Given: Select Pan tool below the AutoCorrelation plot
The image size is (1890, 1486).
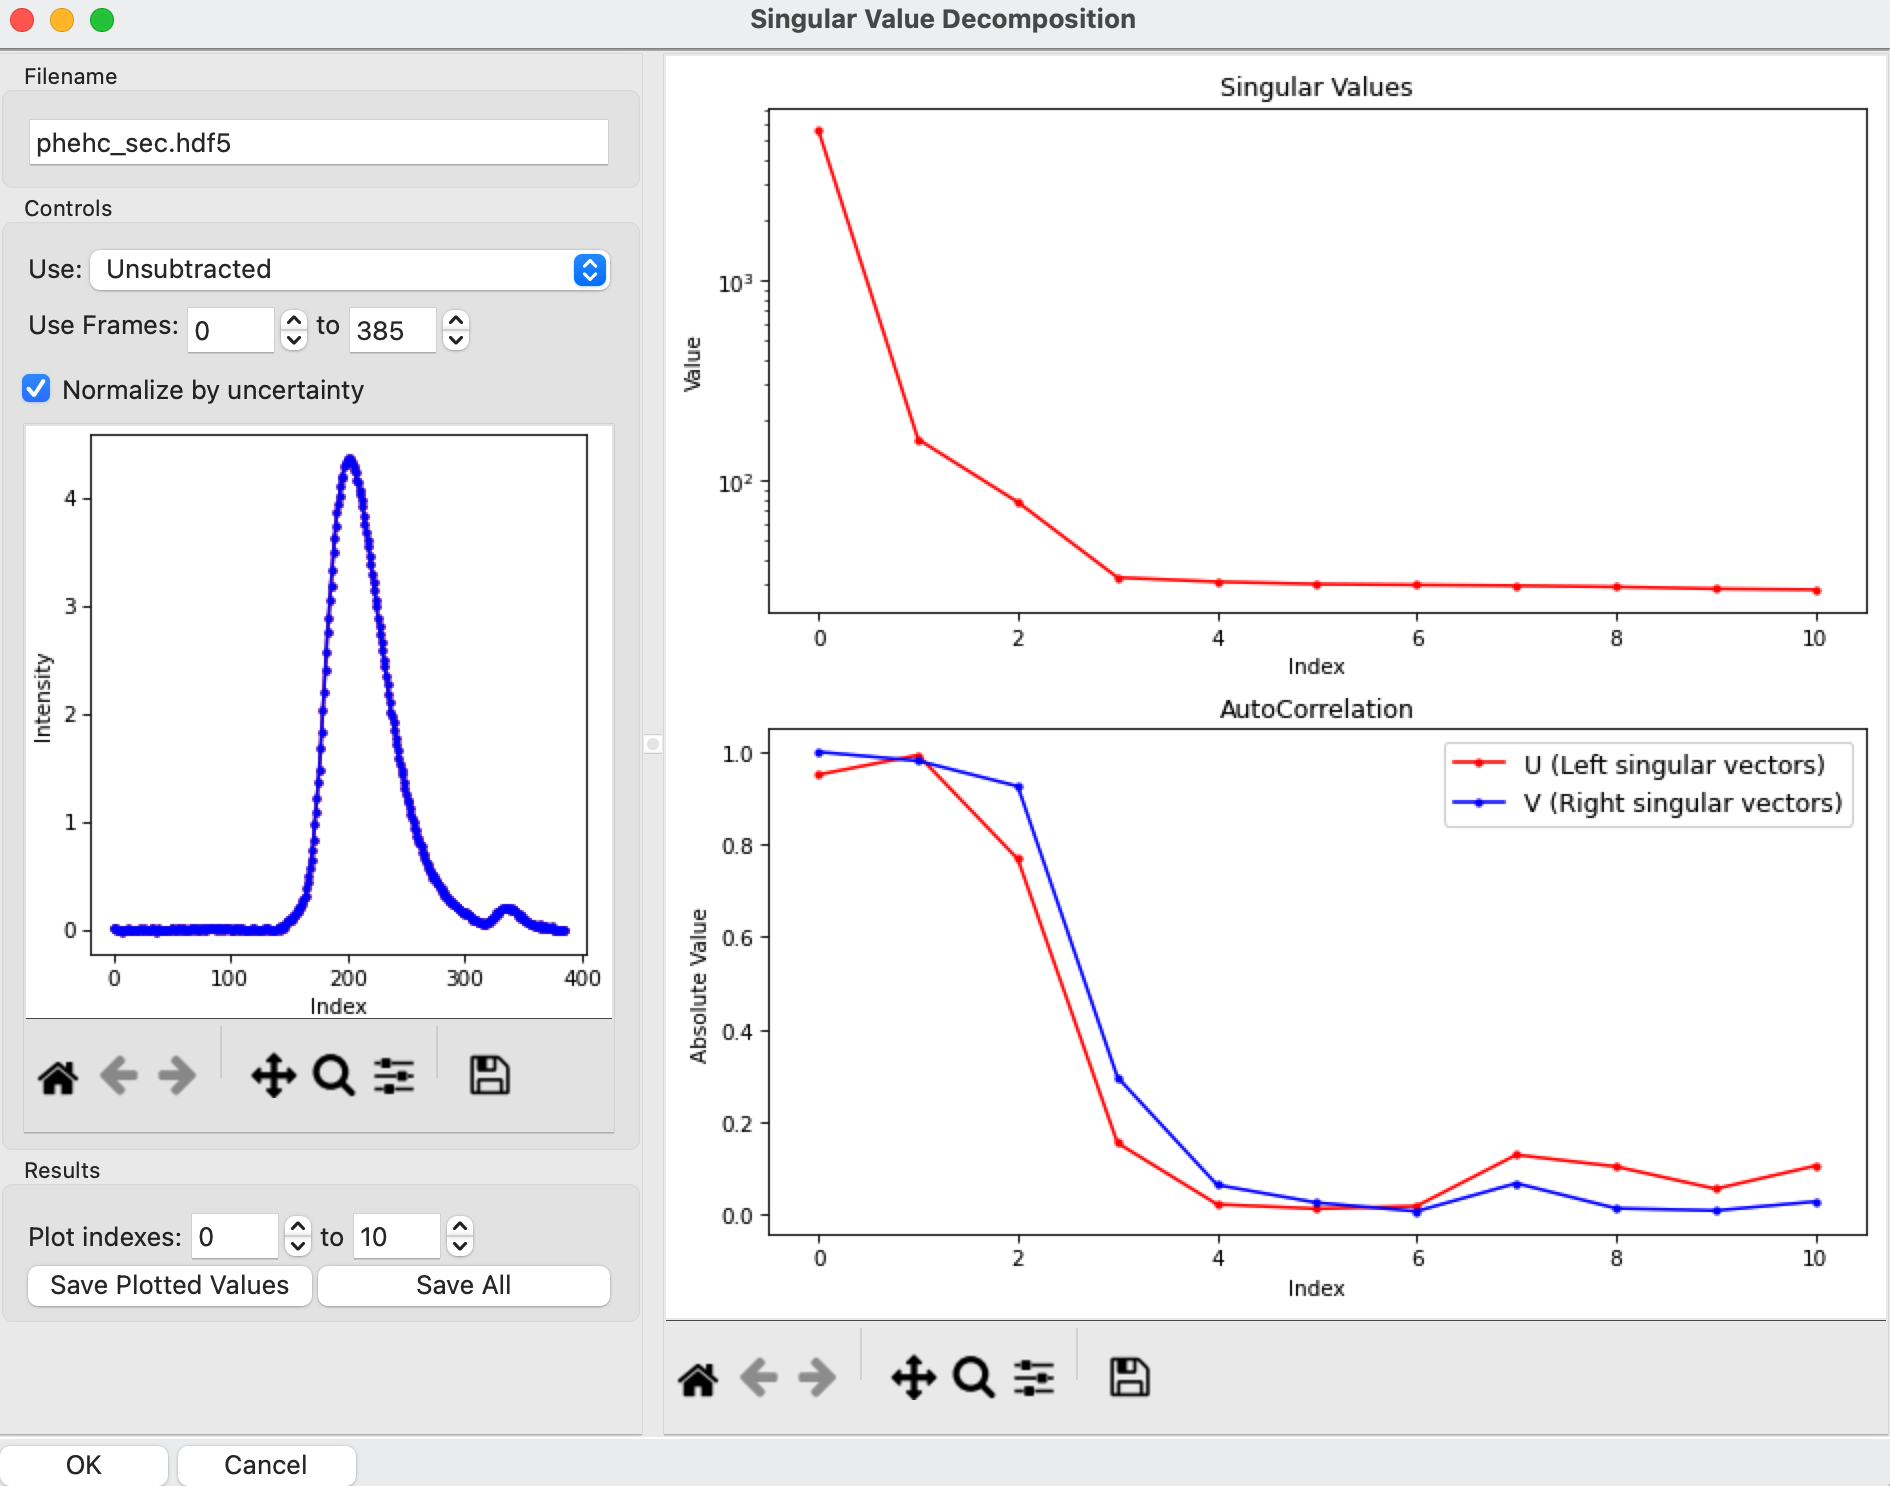Looking at the screenshot, I should click(913, 1378).
